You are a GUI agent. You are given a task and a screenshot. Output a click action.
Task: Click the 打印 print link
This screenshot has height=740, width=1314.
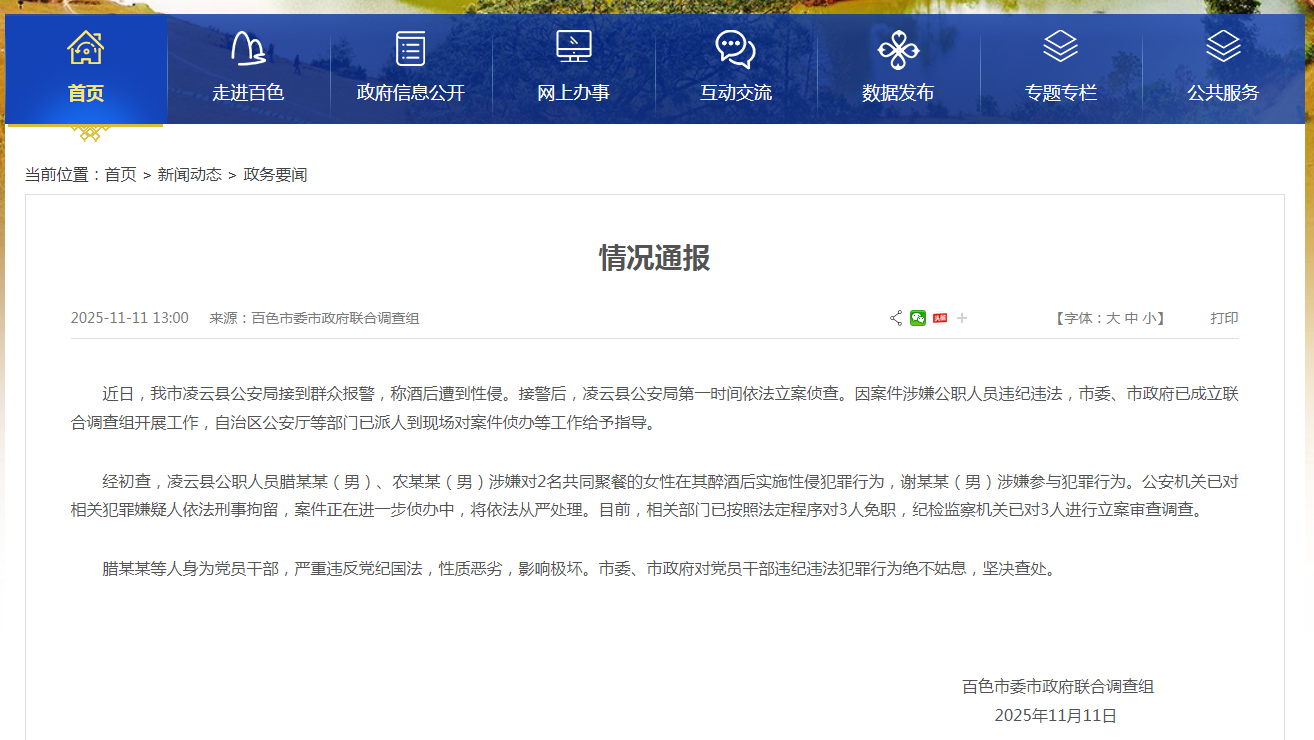(x=1224, y=318)
